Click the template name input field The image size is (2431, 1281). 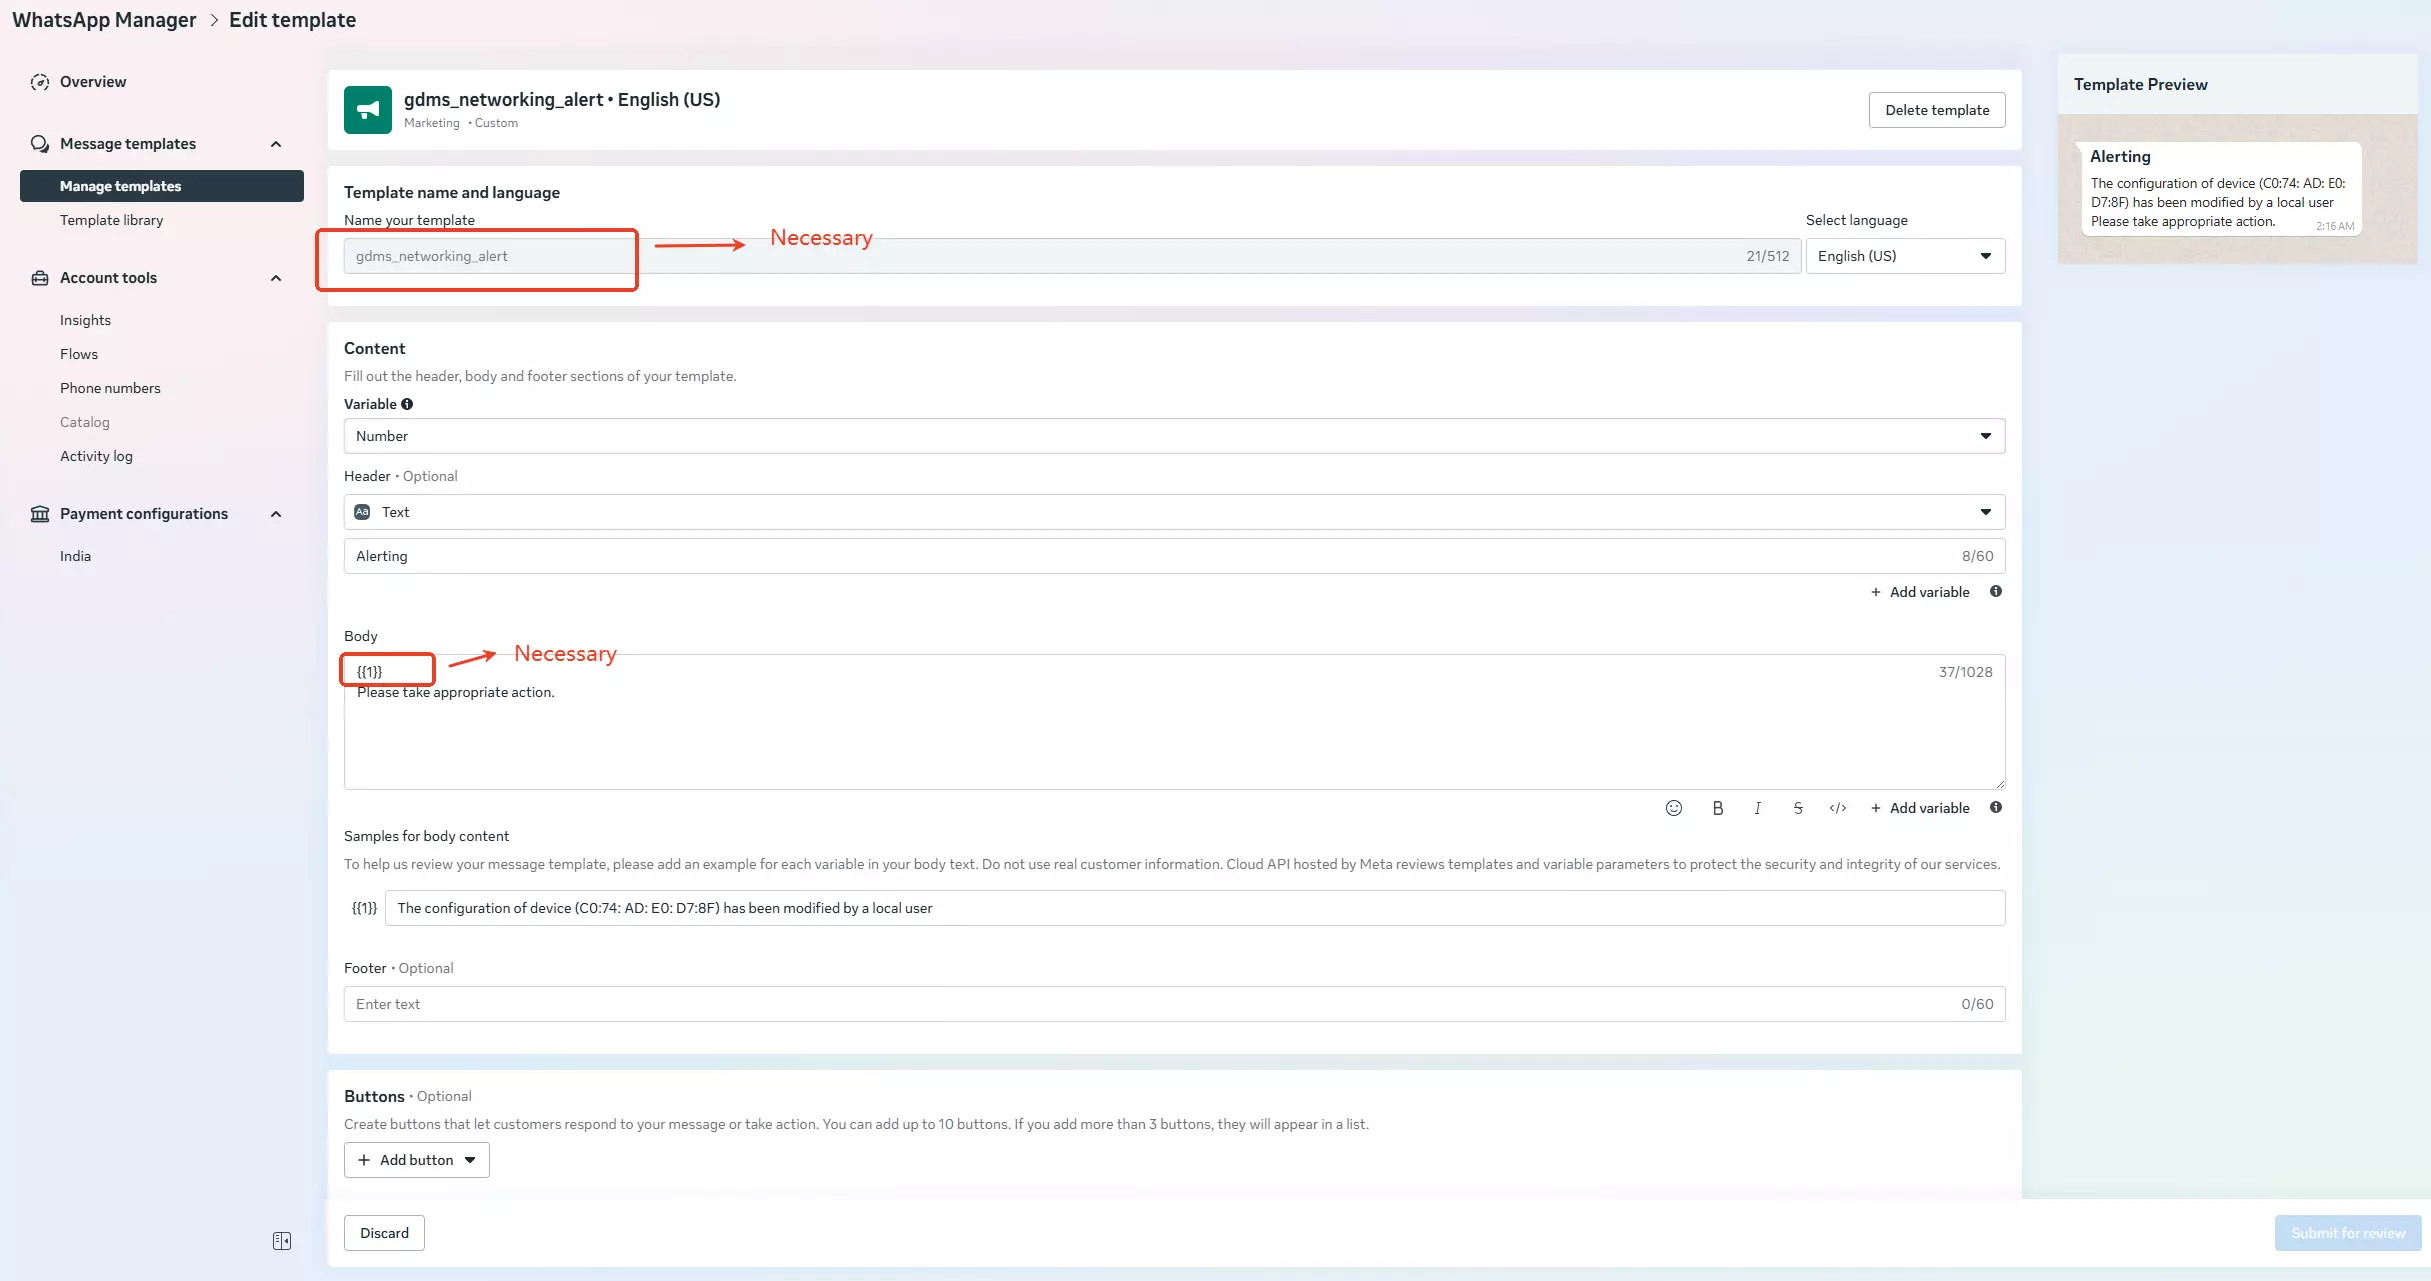[x=1072, y=256]
